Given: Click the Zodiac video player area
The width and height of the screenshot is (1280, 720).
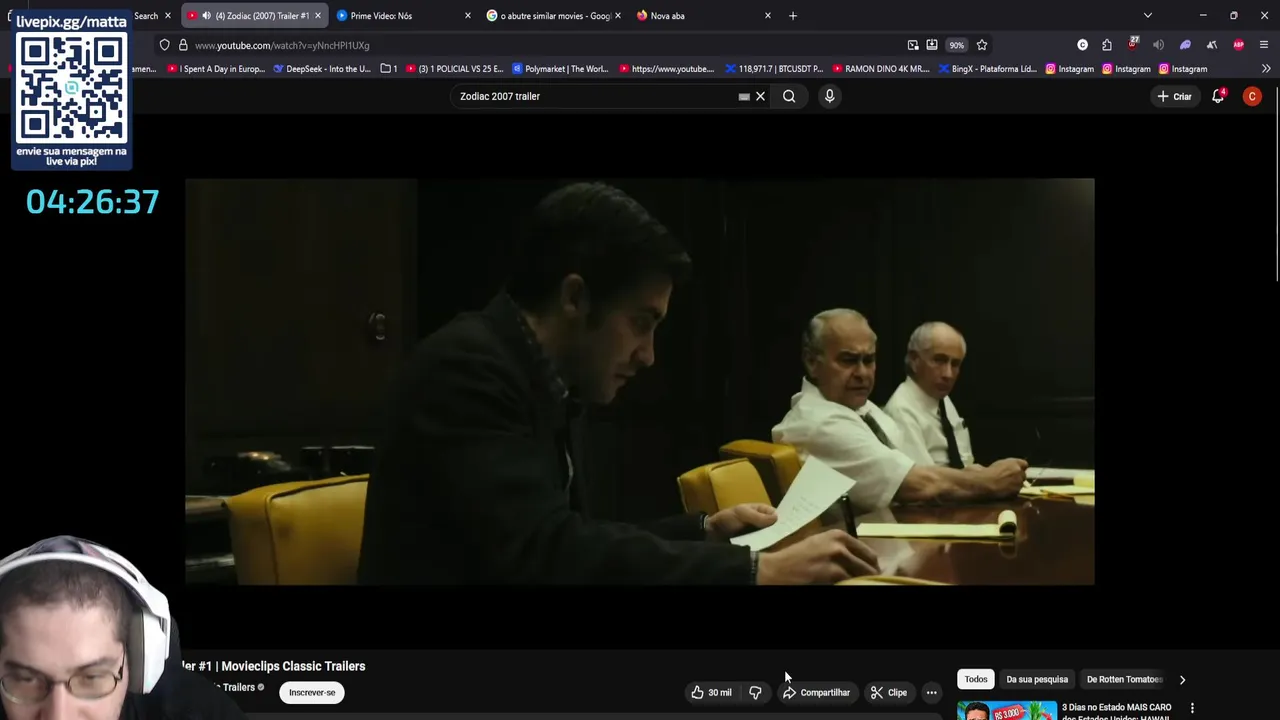Looking at the screenshot, I should pos(640,381).
